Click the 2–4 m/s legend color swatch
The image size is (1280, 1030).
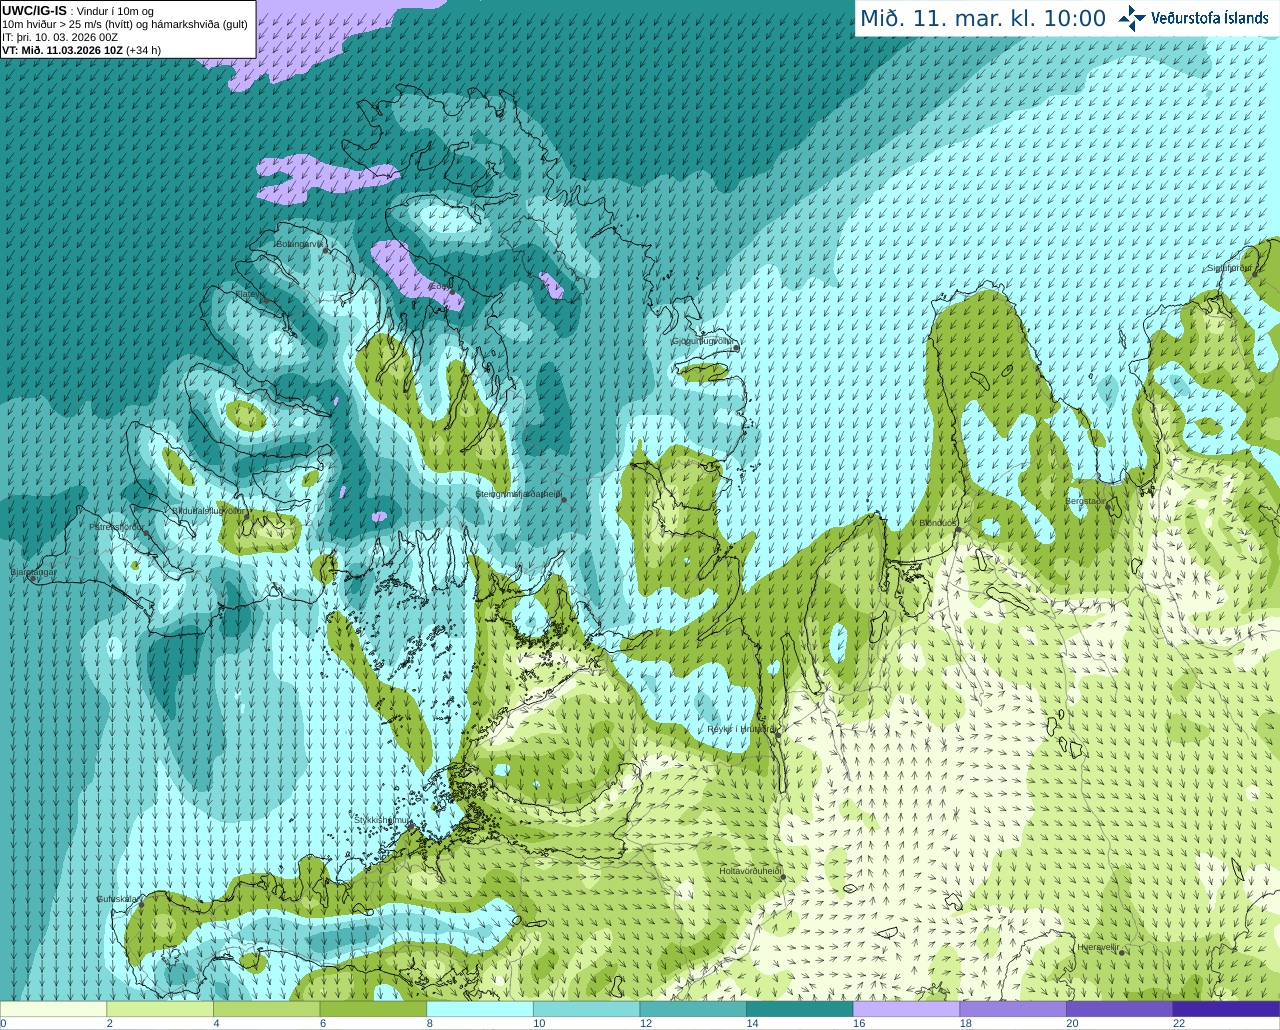coord(160,1009)
